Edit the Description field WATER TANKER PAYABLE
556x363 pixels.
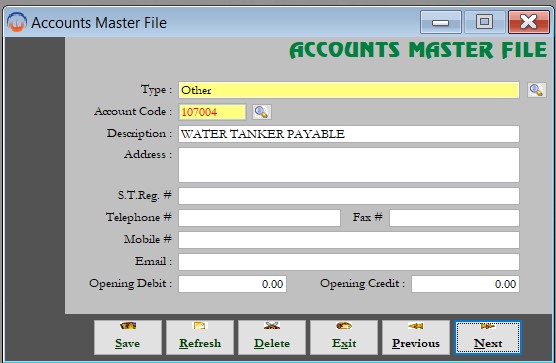[x=349, y=134]
